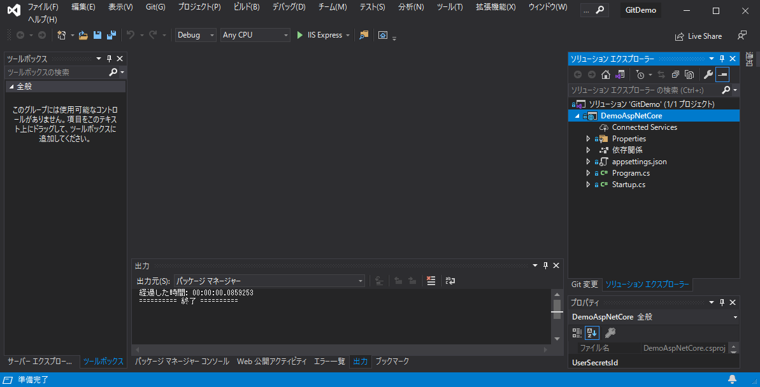Image resolution: width=760 pixels, height=387 pixels.
Task: Toggle auto-hide pin on Properties panel
Action: tap(722, 303)
